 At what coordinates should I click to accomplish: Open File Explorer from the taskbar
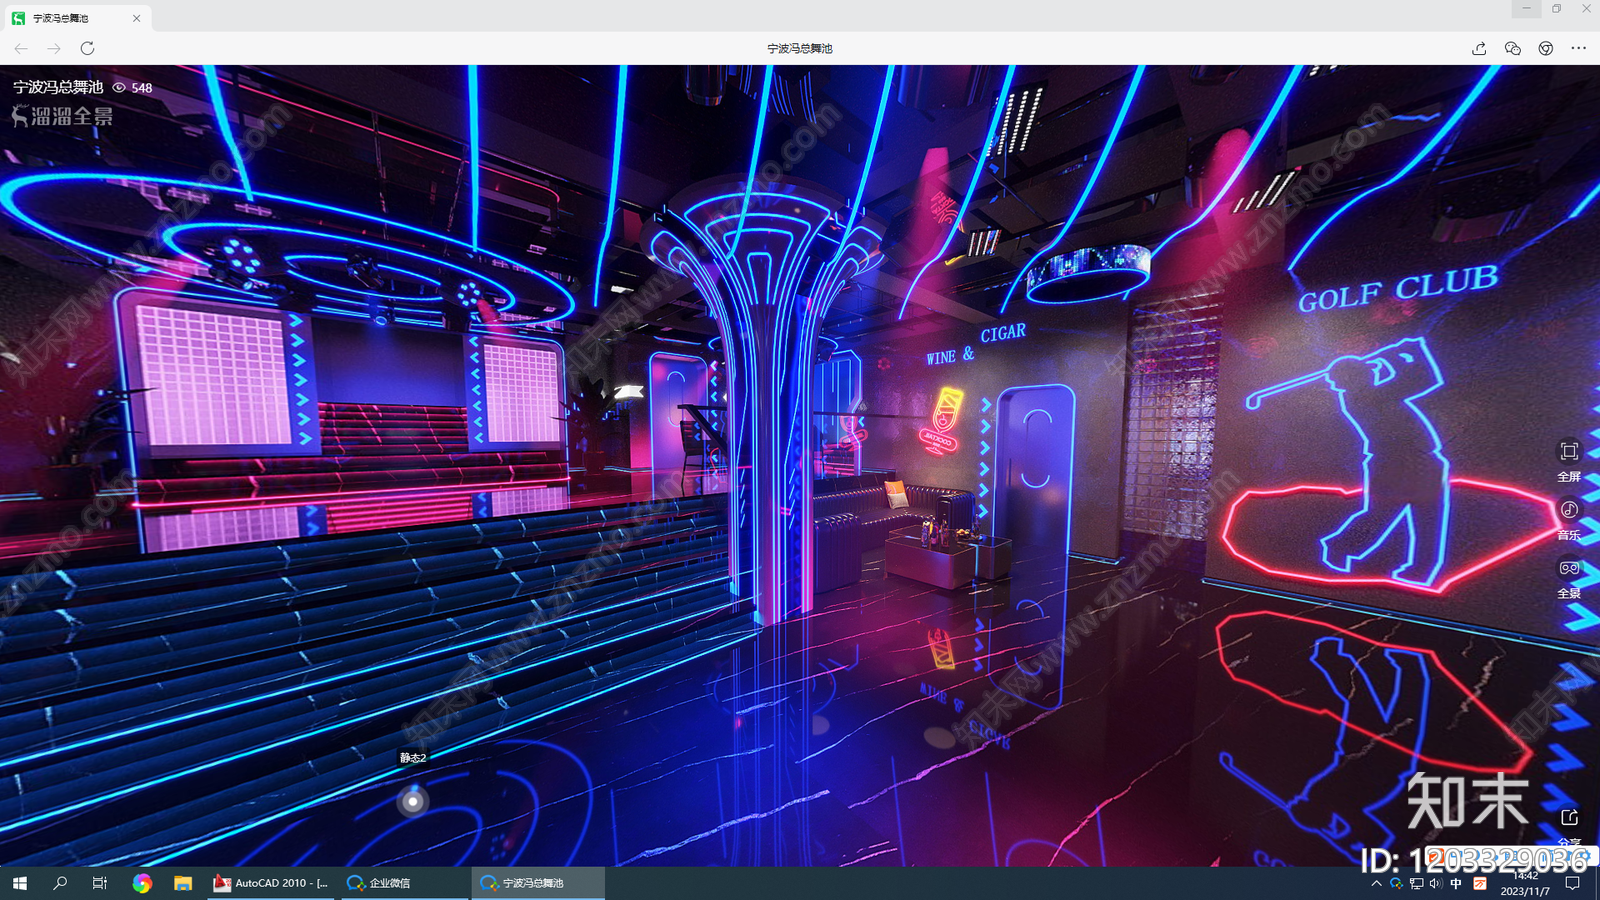(x=182, y=883)
